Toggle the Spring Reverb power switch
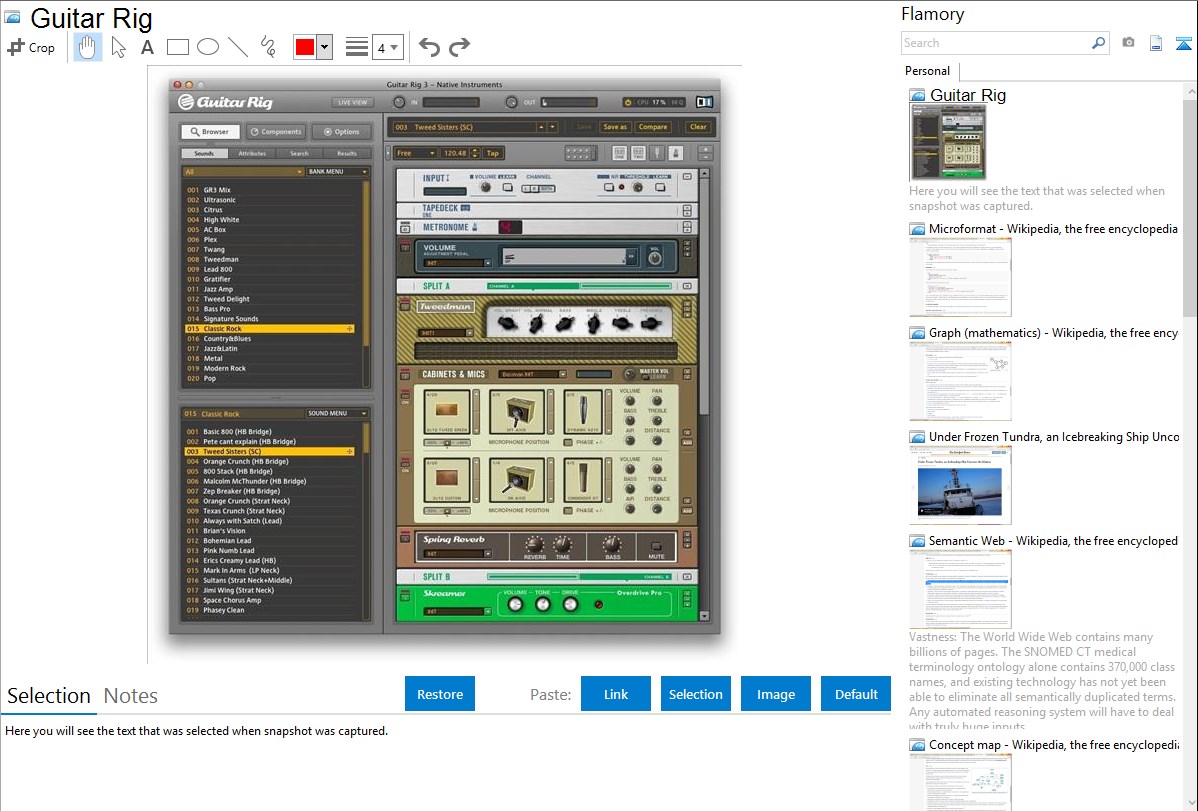The image size is (1198, 811). (x=405, y=537)
